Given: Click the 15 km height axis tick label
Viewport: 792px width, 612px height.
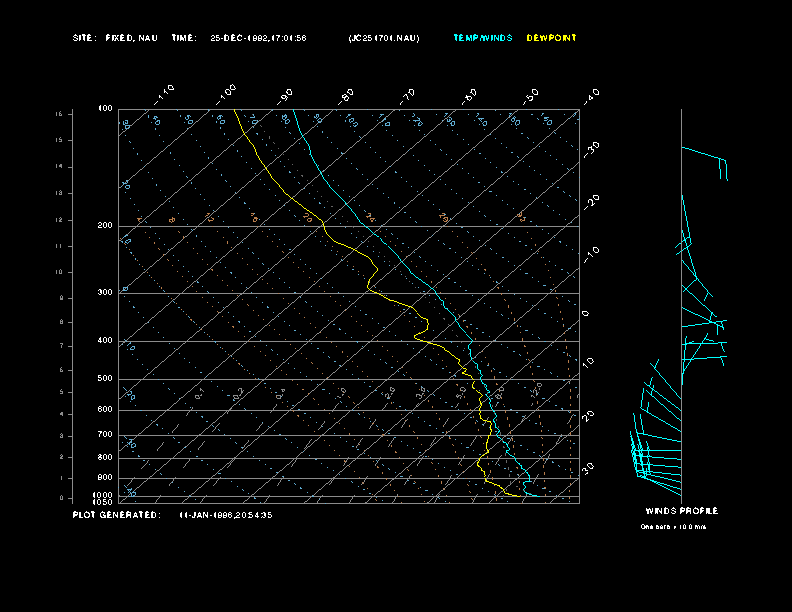Looking at the screenshot, I should pos(59,114).
